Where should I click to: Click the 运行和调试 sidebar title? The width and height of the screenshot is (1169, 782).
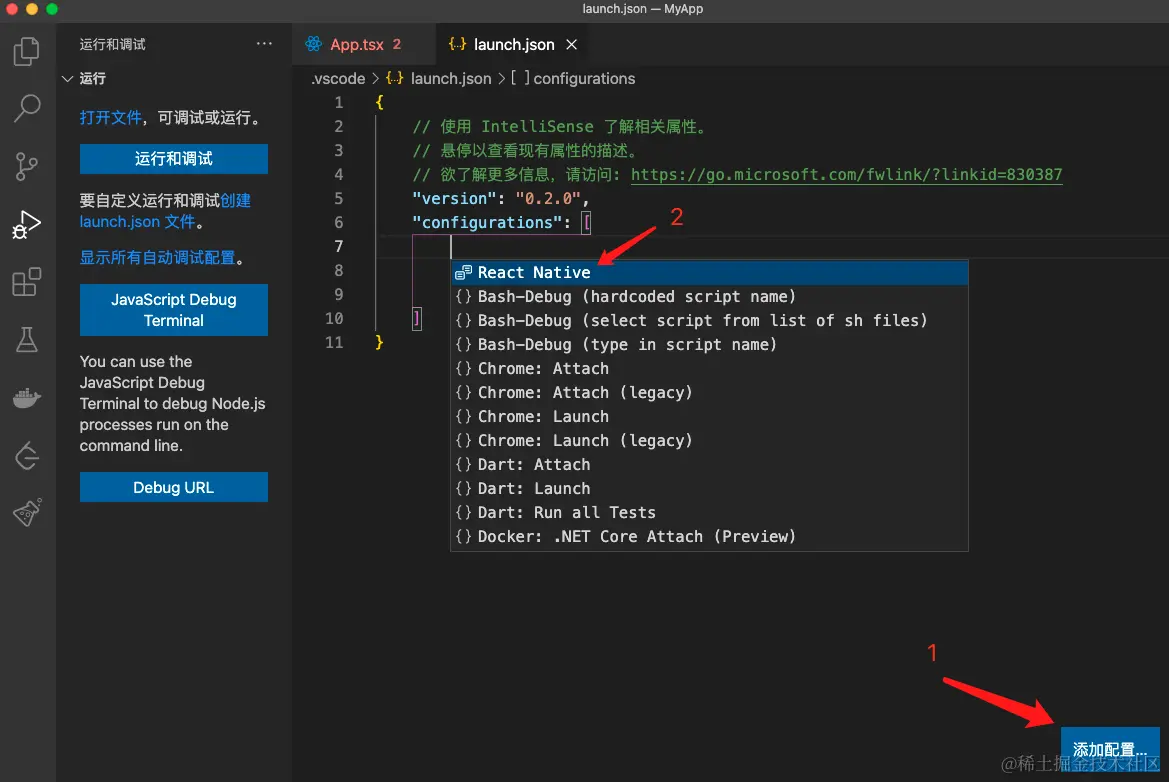[x=113, y=44]
